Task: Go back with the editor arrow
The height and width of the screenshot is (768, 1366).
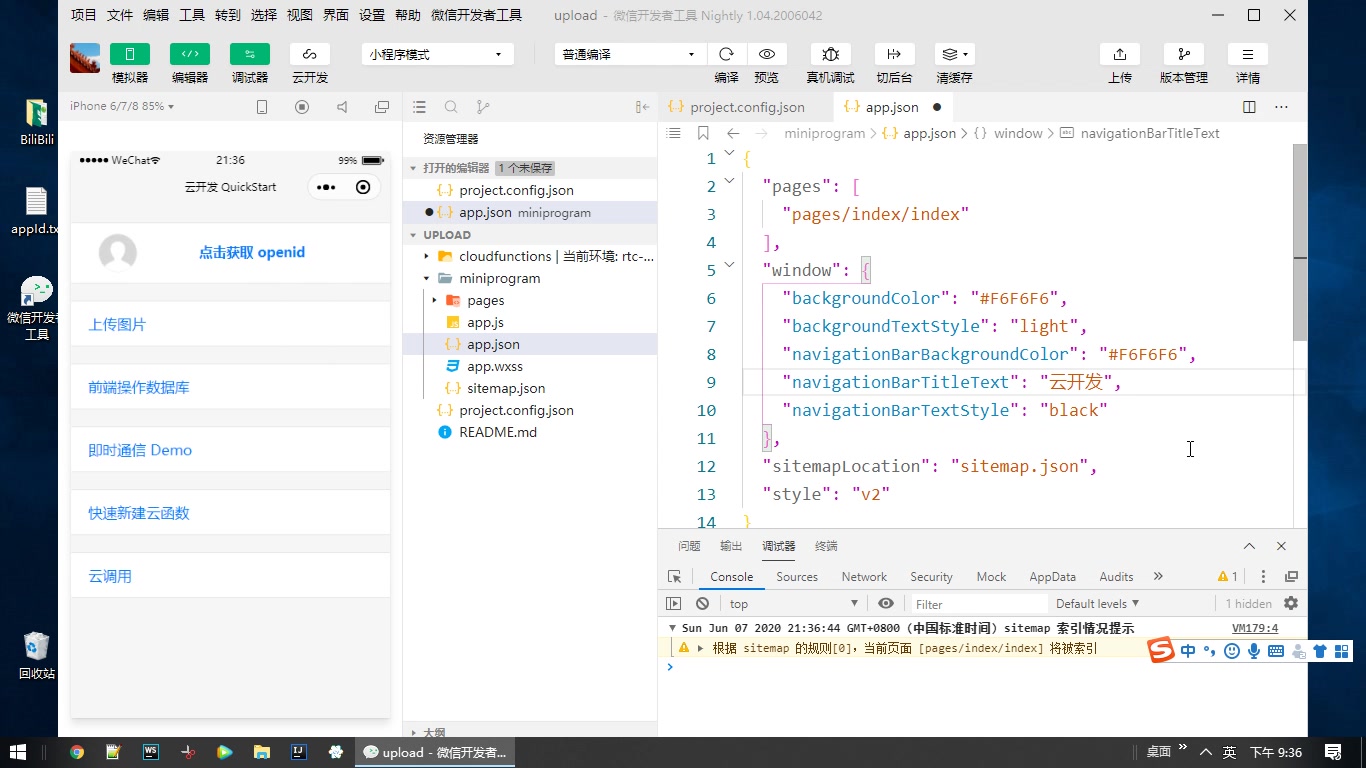Action: [733, 133]
